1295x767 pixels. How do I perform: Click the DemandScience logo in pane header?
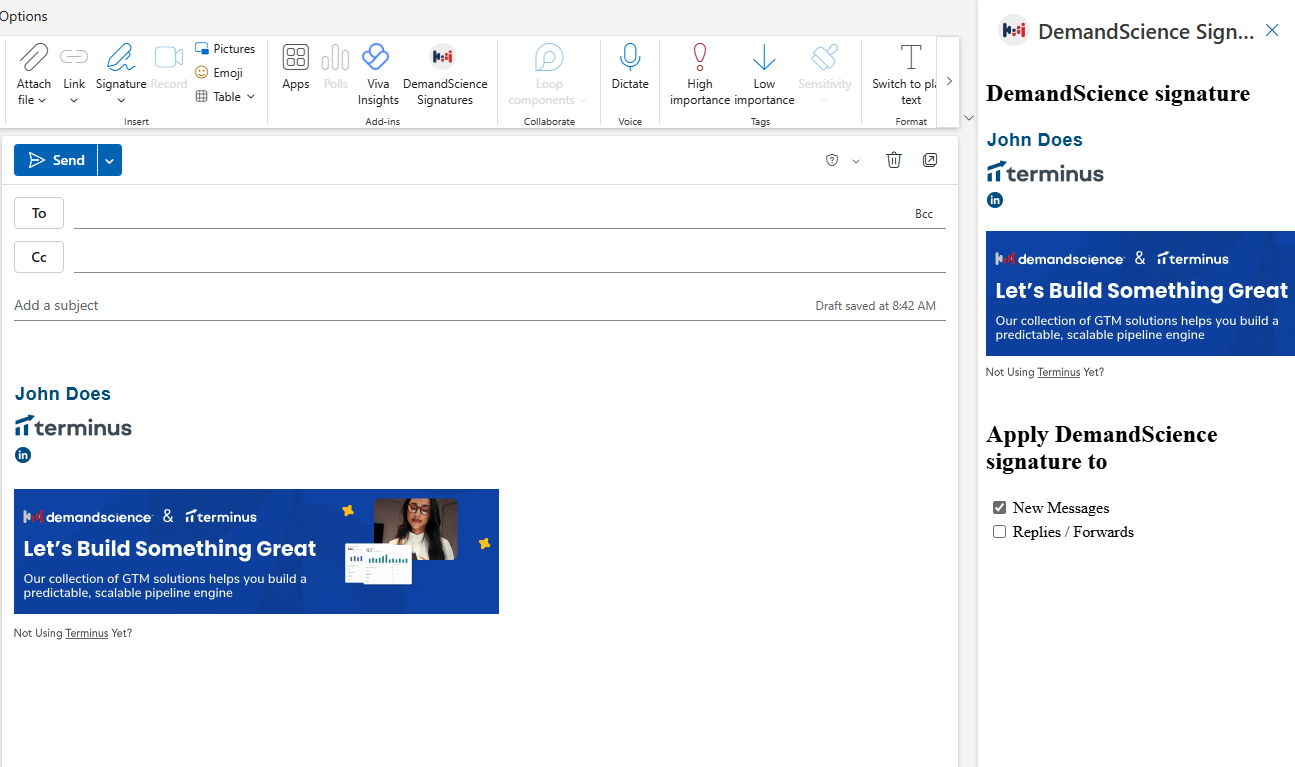1014,31
